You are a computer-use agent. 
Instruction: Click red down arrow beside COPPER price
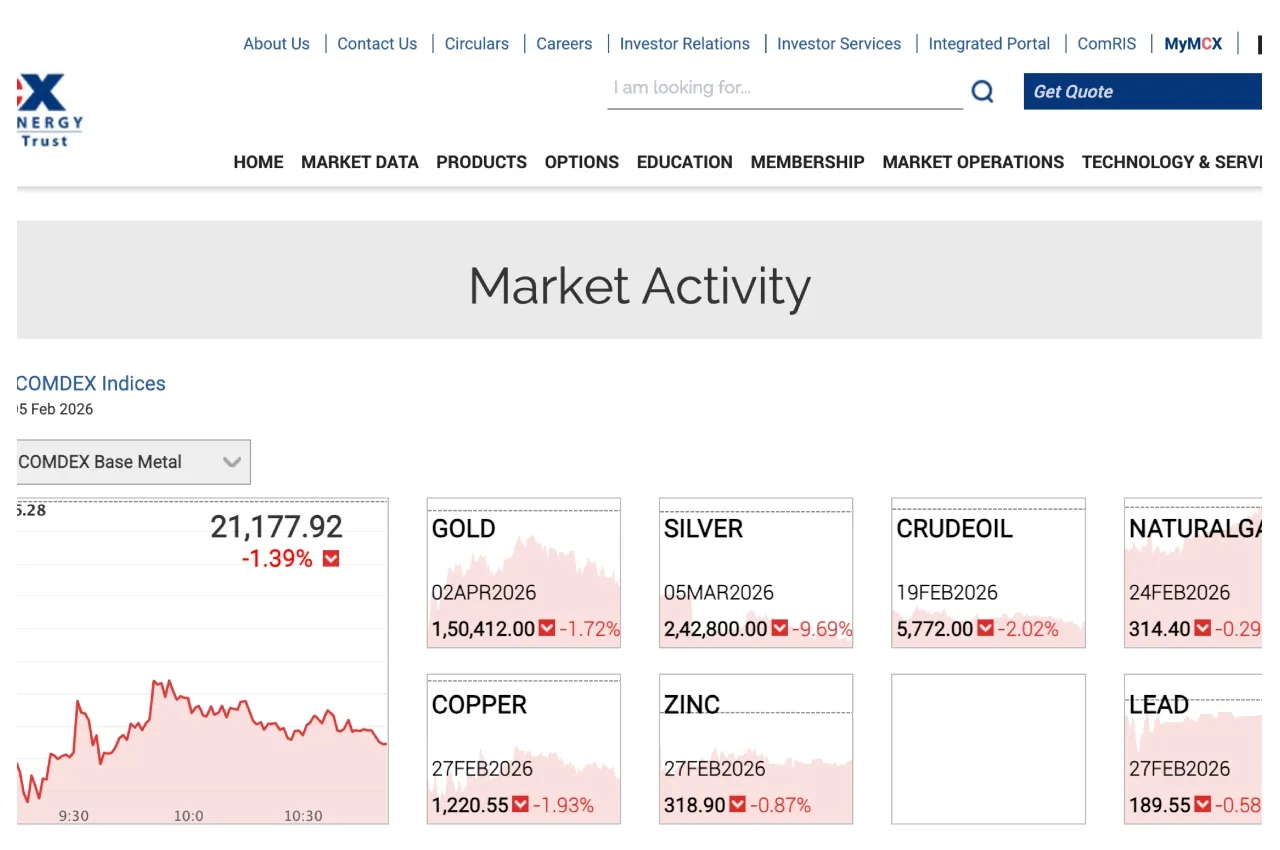click(520, 805)
